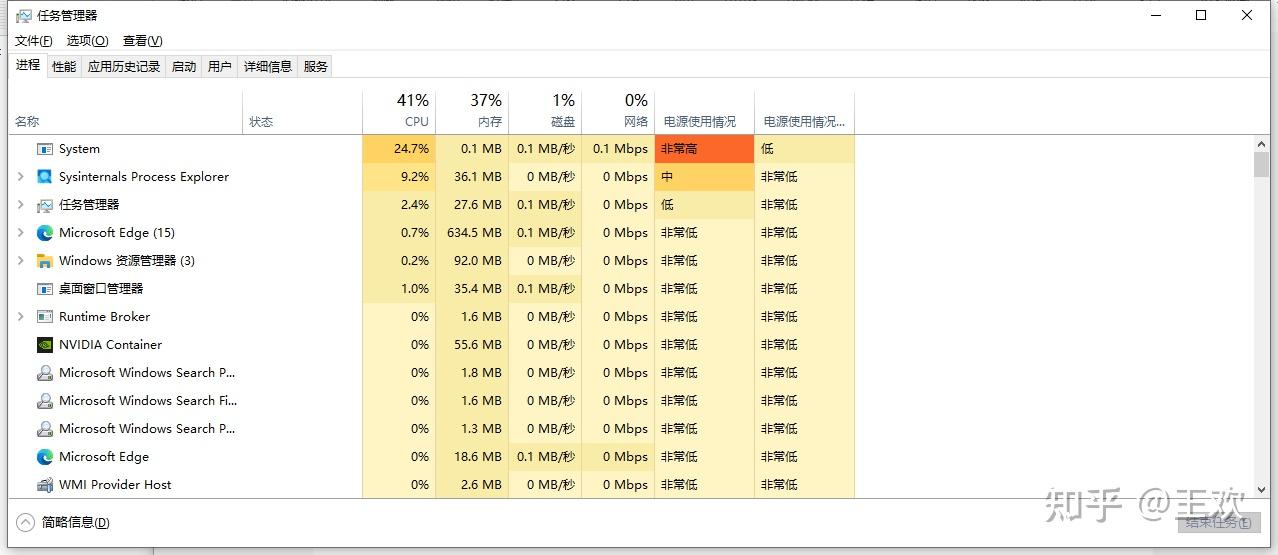Screen dimensions: 1278x555
Task: Click the Microsoft Edge (15) icon
Action: click(44, 233)
